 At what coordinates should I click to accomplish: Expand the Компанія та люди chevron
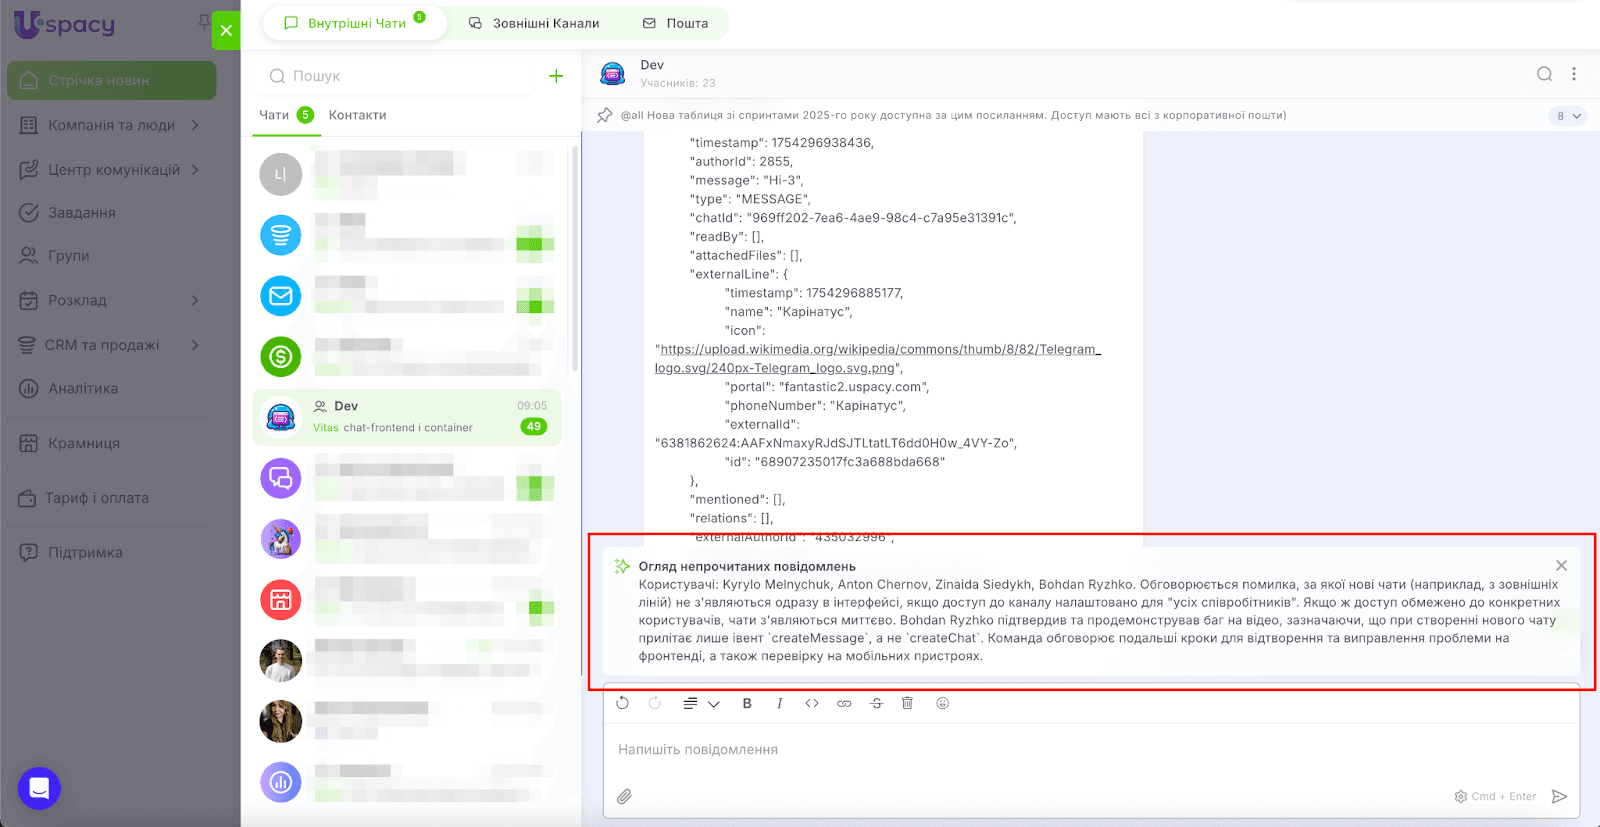195,125
